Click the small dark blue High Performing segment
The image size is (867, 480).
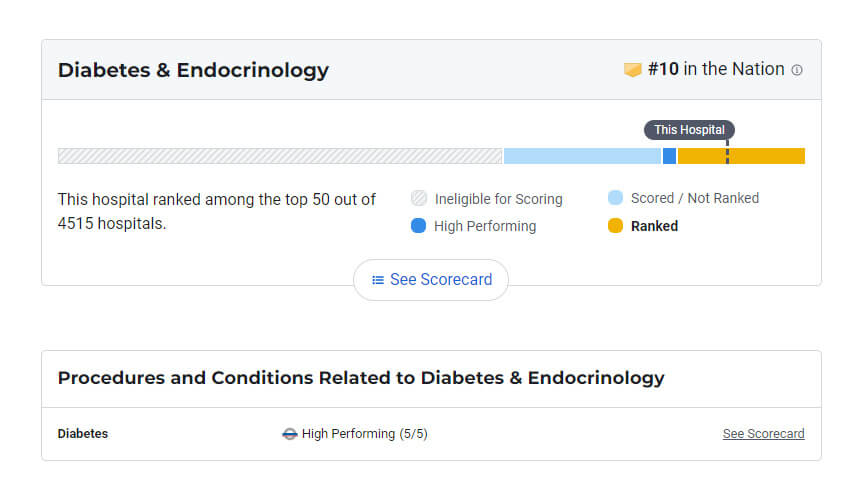670,156
